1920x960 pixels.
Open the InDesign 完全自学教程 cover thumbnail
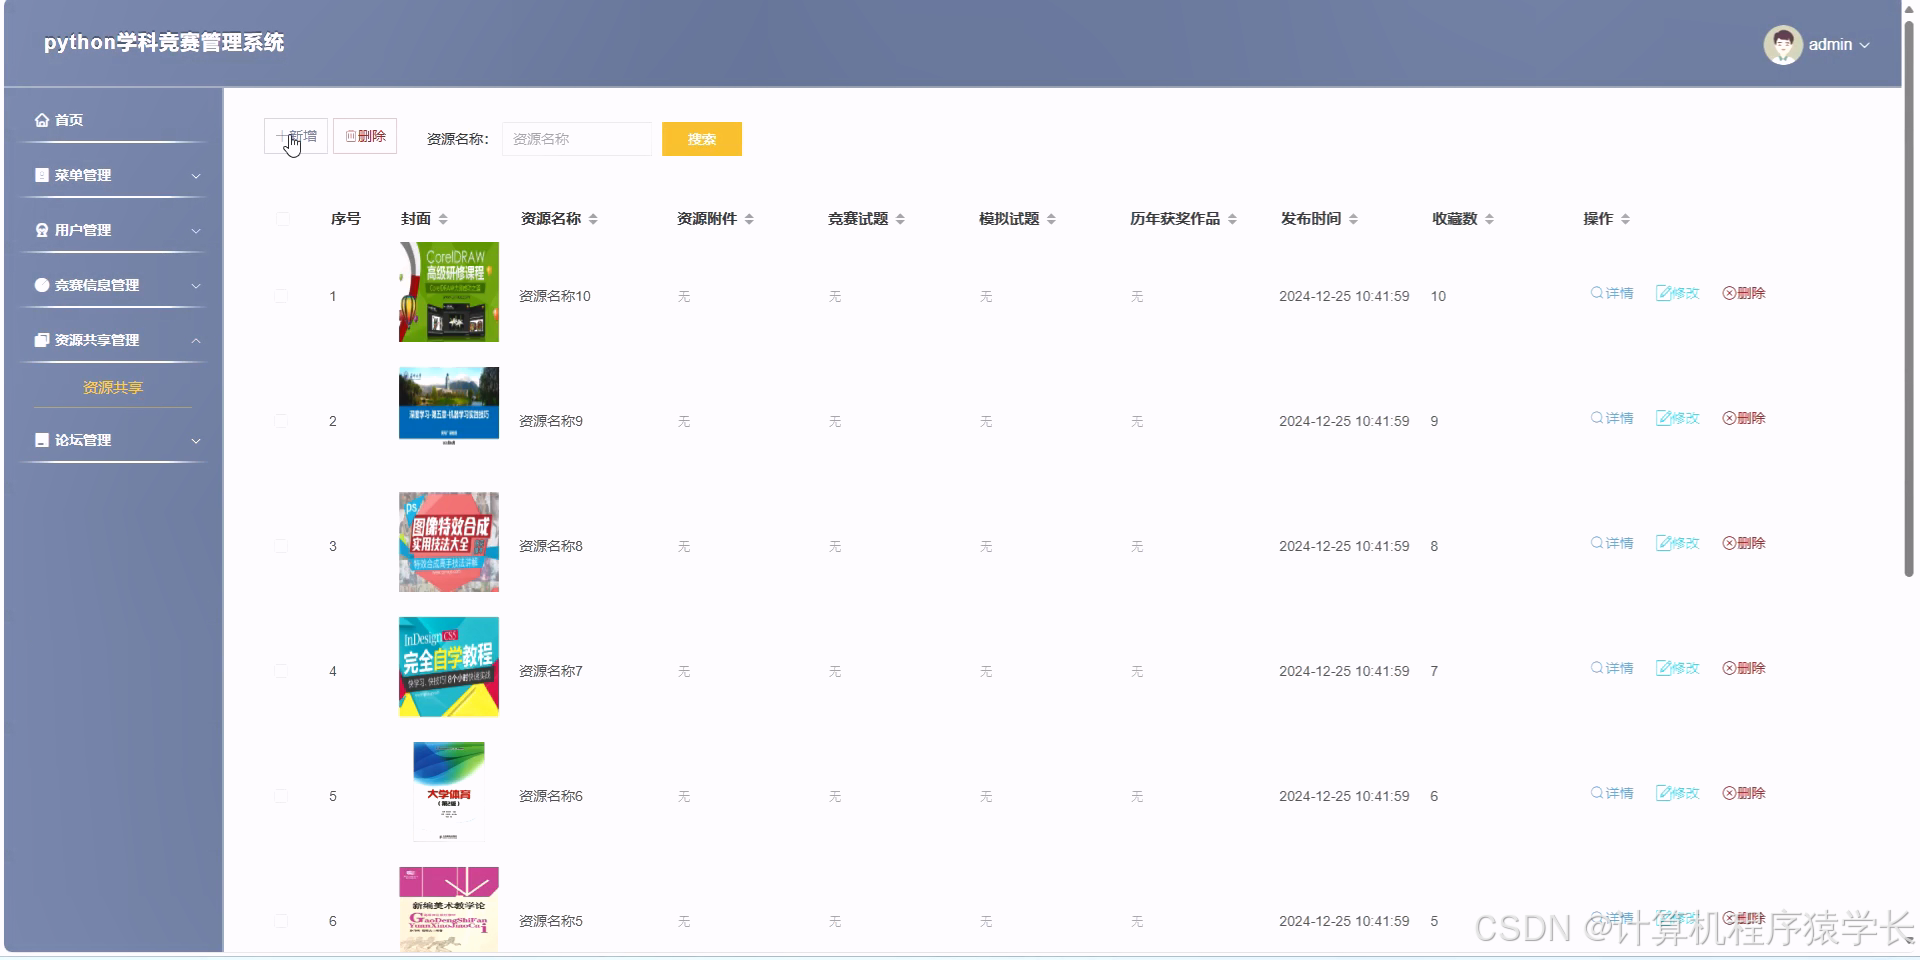pyautogui.click(x=449, y=667)
